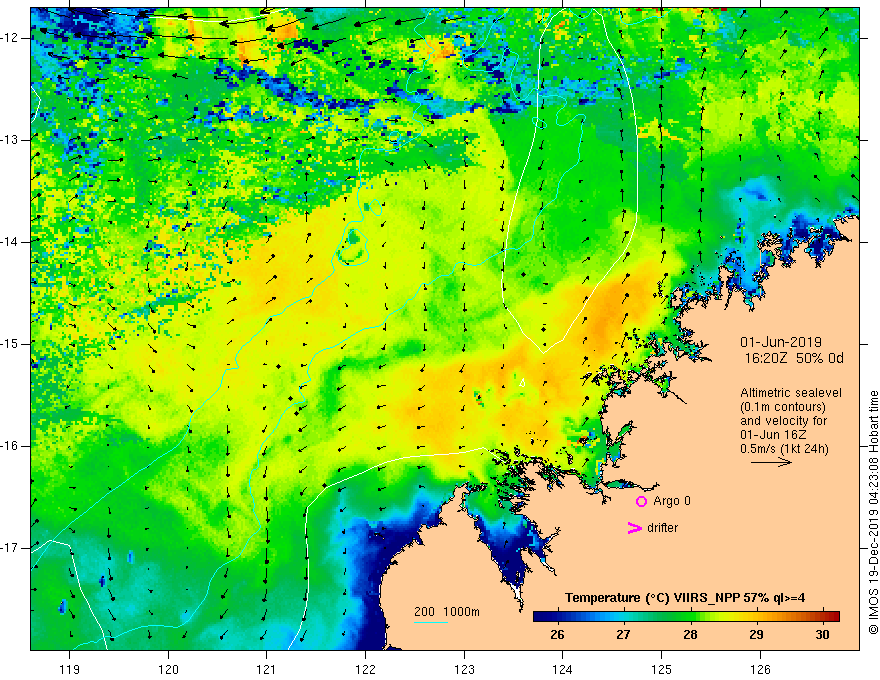
Task: Click latitude axis label -14
Action: pyautogui.click(x=12, y=242)
